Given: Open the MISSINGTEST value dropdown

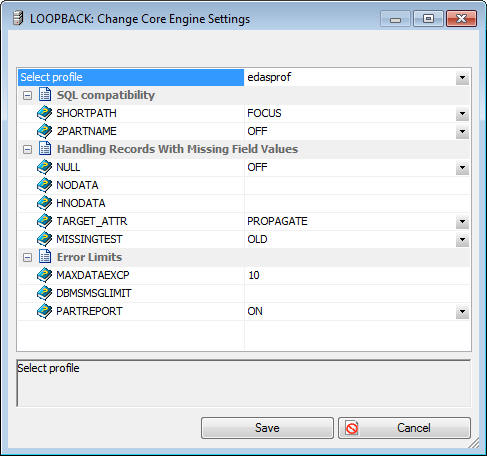Looking at the screenshot, I should [462, 240].
